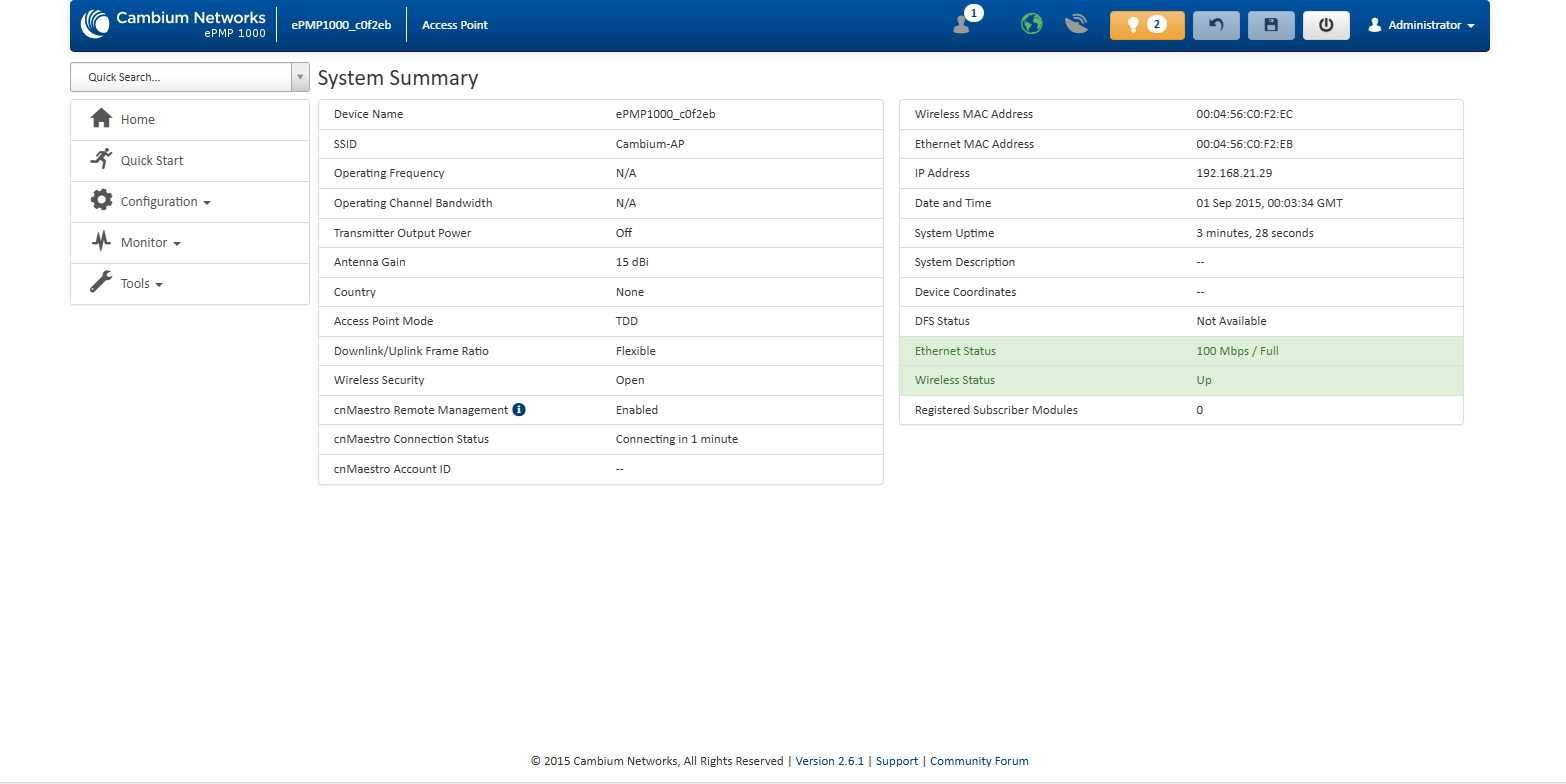The width and height of the screenshot is (1566, 784).
Task: Click the Antenna Gain 15 dBi value
Action: pos(632,262)
